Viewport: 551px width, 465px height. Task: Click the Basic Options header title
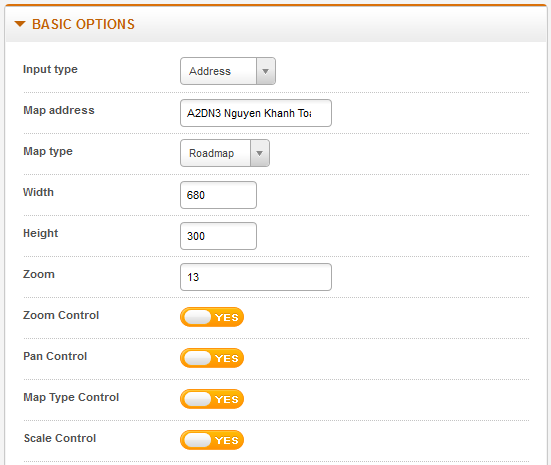(83, 24)
